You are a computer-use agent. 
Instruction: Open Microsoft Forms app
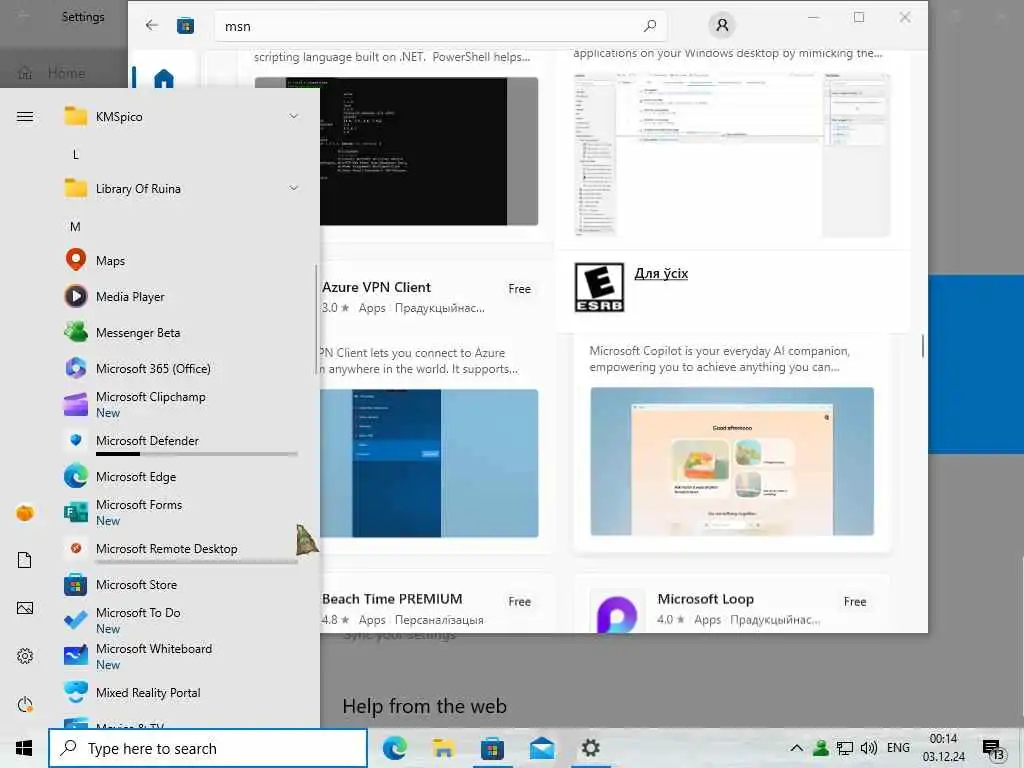pos(181,513)
